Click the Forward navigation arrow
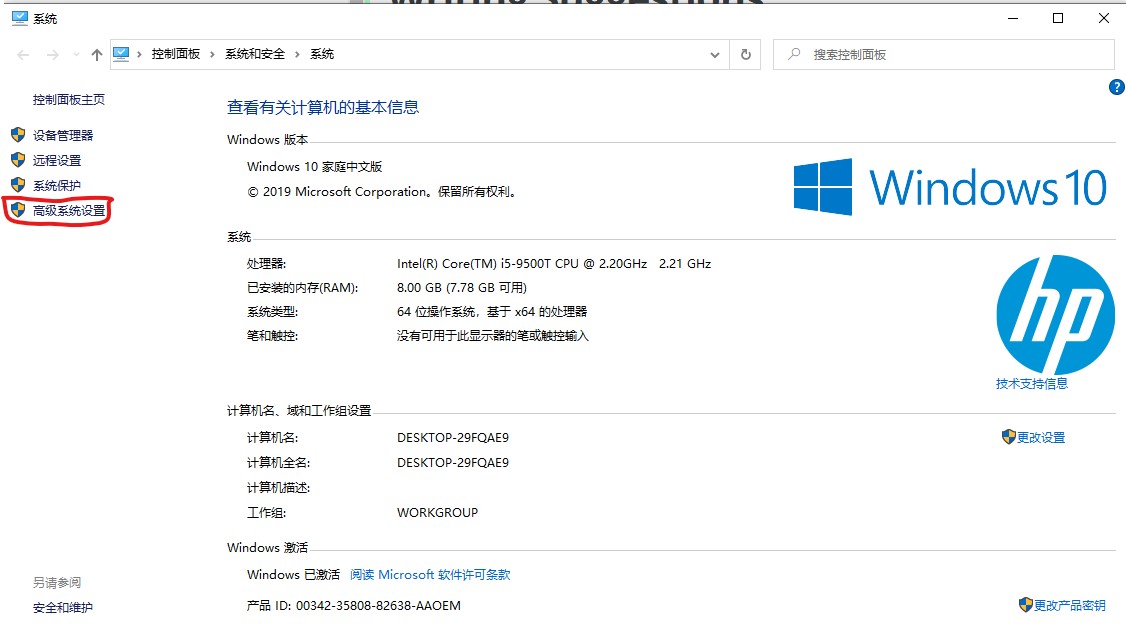 [52, 55]
